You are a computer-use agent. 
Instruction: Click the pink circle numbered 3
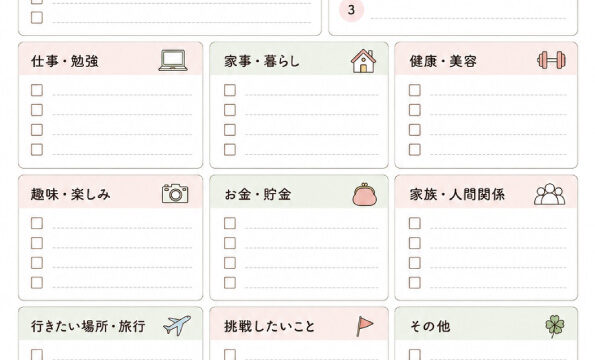[351, 9]
